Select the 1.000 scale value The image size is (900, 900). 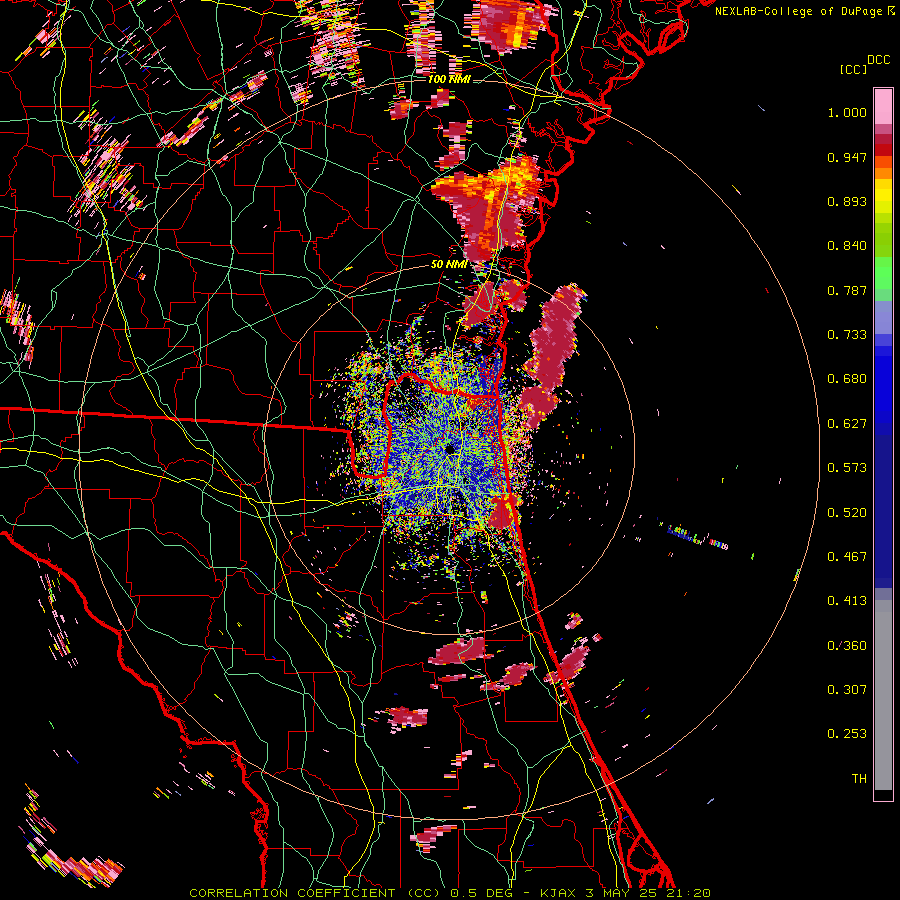847,112
